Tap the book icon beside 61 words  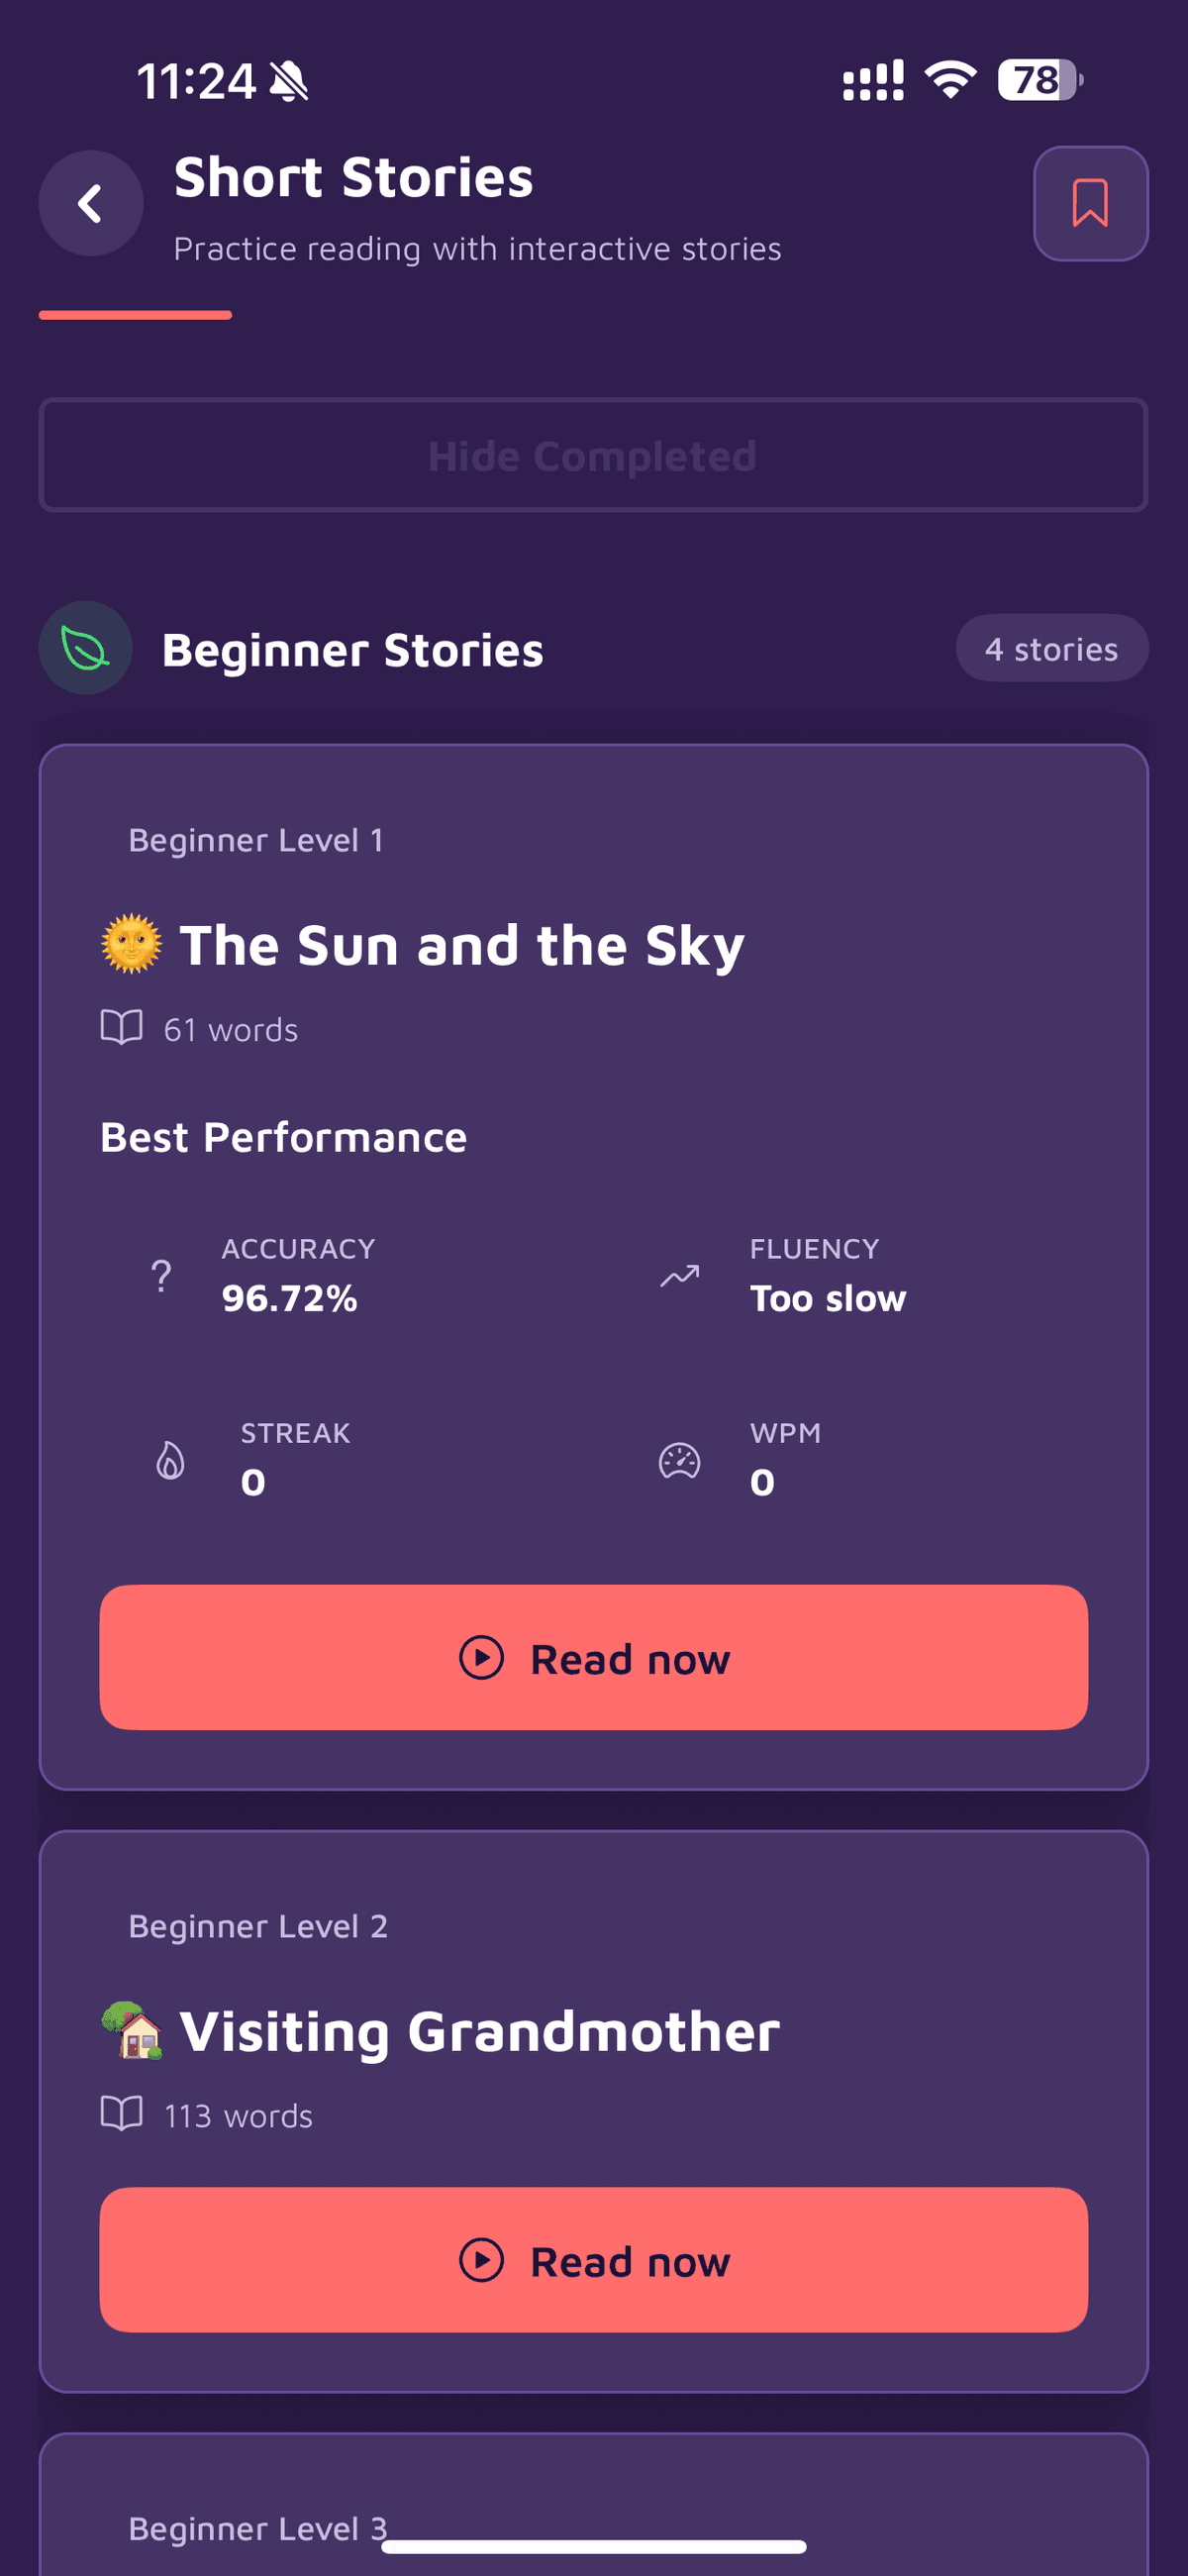tap(121, 1028)
